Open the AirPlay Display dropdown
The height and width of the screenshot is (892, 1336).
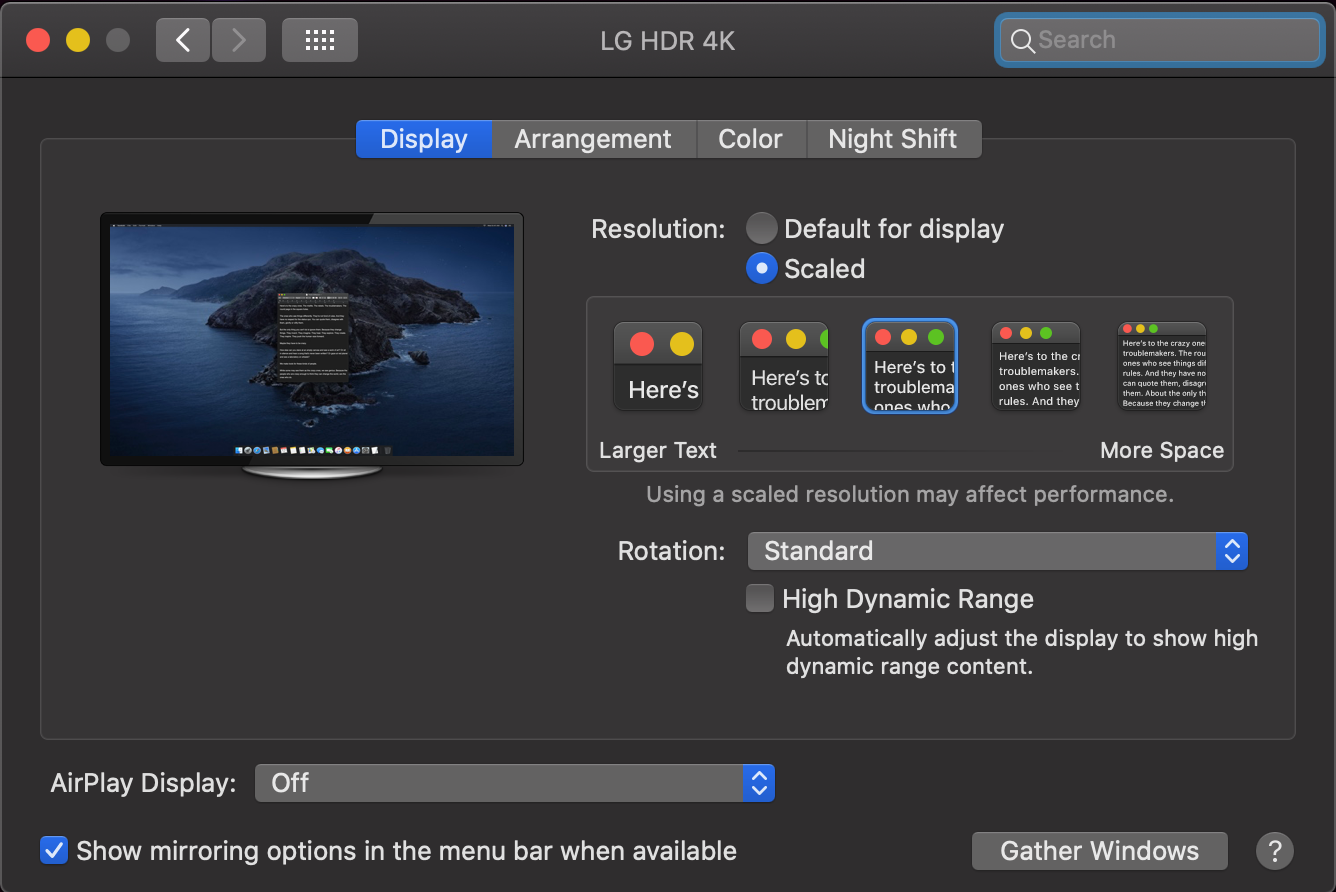pos(515,783)
